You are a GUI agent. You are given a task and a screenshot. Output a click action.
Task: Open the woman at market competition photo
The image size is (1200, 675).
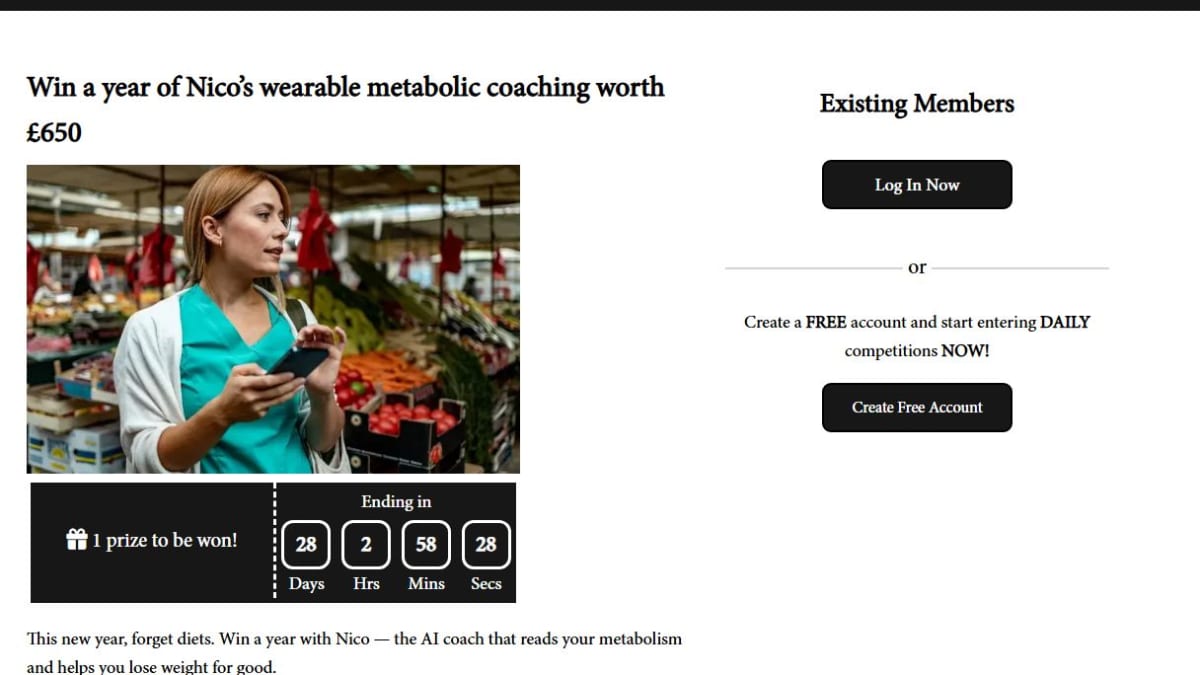[x=273, y=319]
